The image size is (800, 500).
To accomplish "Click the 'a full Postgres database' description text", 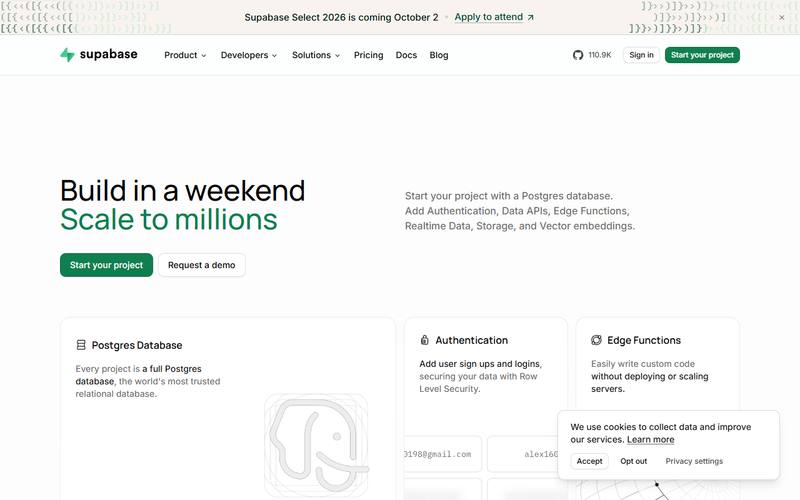I will tap(138, 374).
